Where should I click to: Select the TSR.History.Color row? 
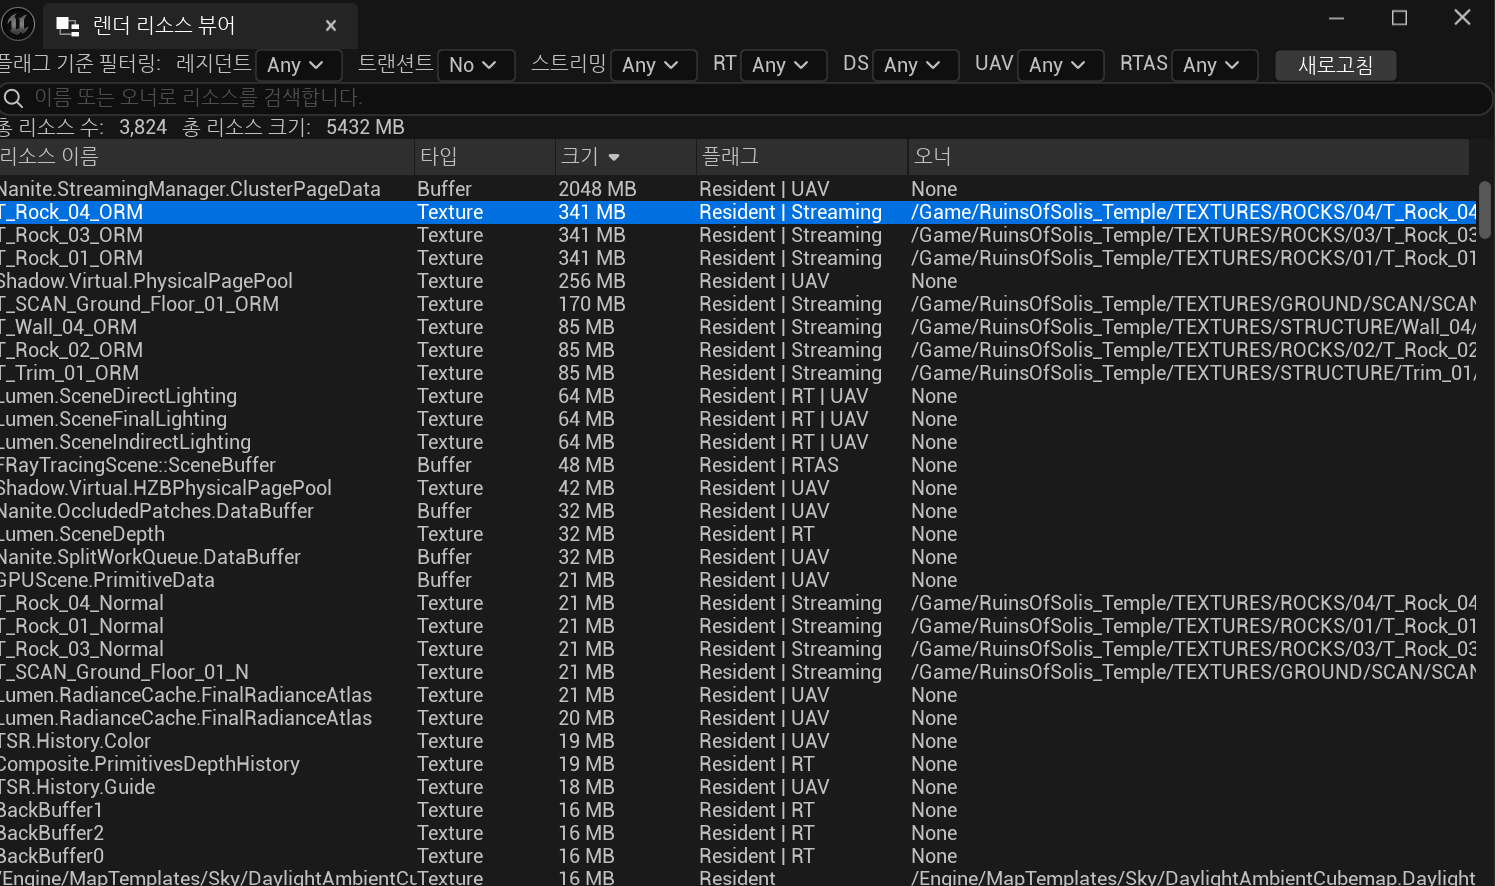pos(738,741)
